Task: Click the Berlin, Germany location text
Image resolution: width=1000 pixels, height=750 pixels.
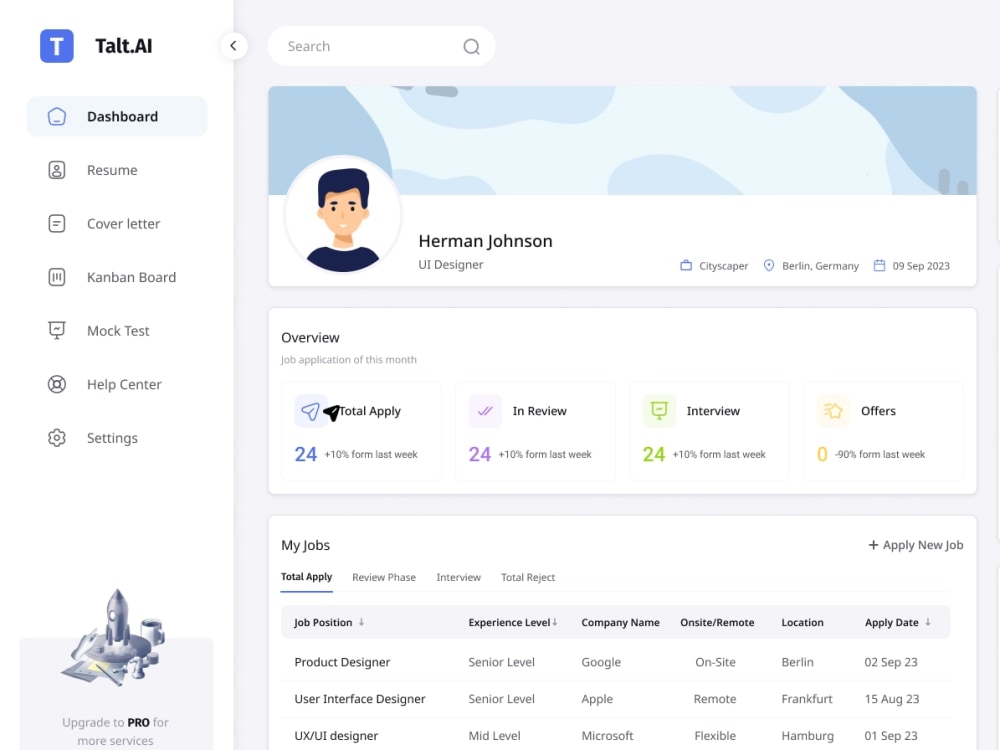Action: point(820,266)
